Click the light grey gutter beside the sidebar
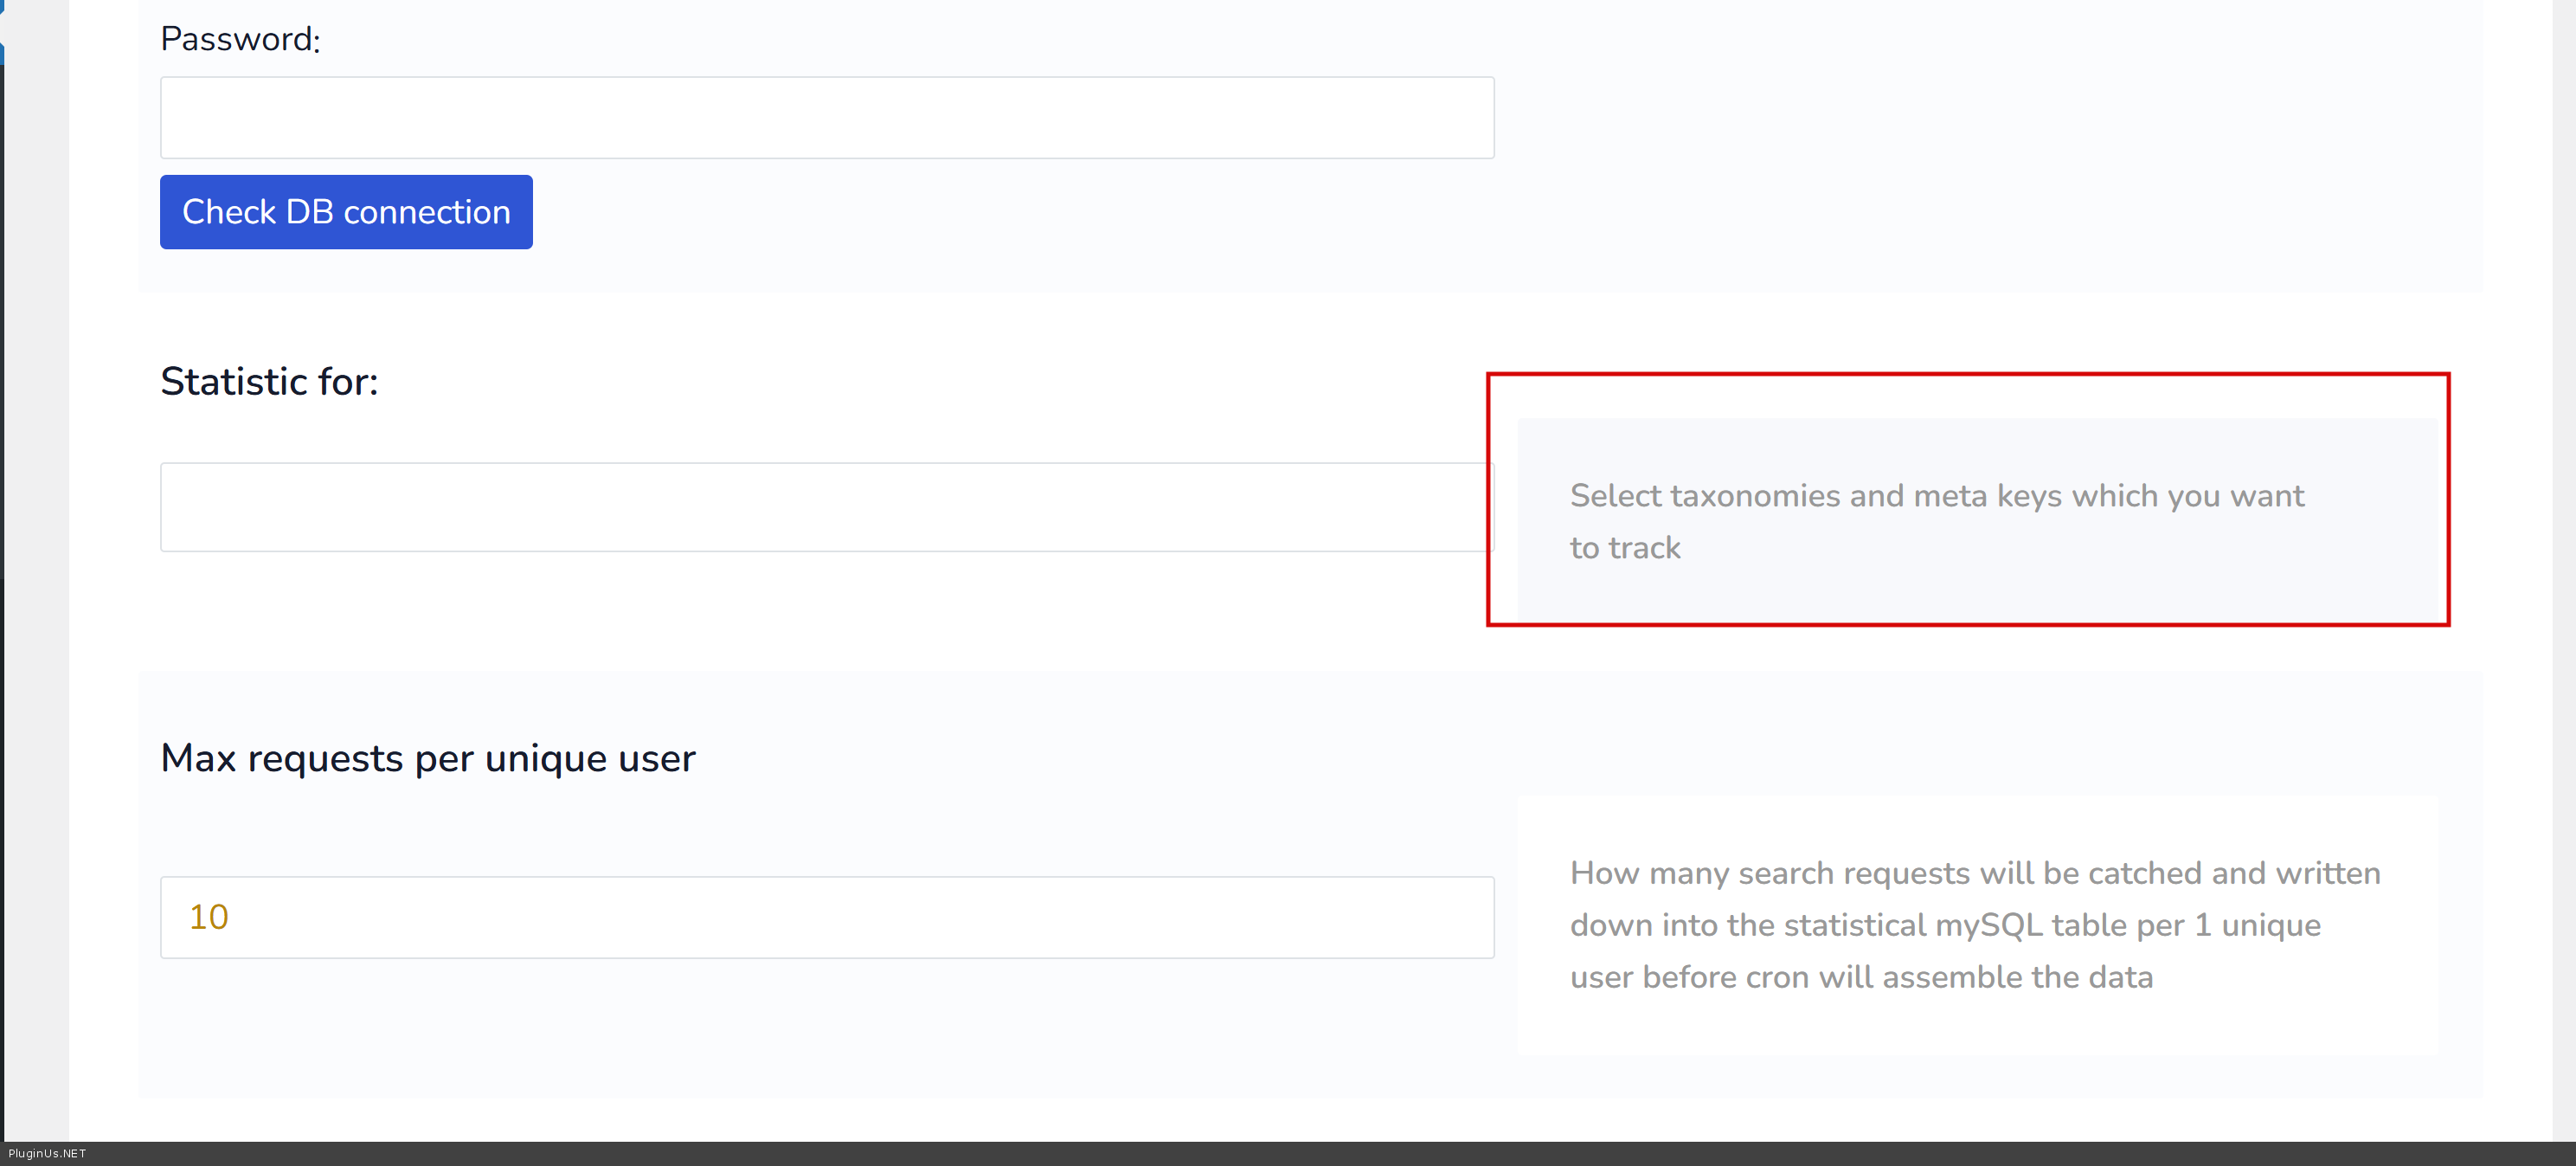Screen dimensions: 2576x1166 tap(36, 600)
